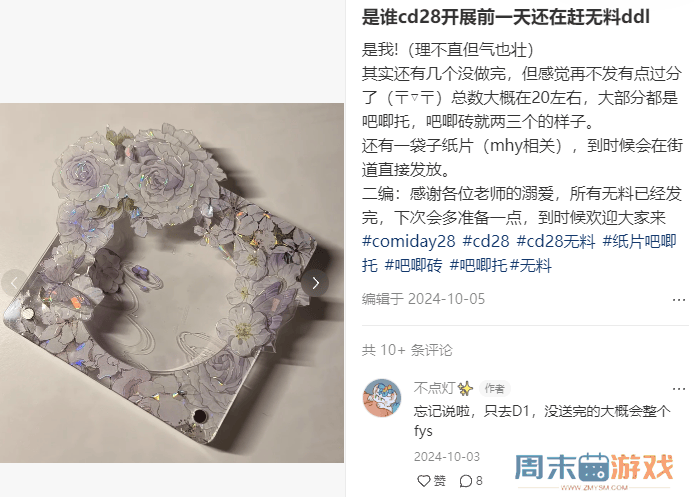
Task: Open the #吧唧托 hashtag
Action: coord(478,266)
